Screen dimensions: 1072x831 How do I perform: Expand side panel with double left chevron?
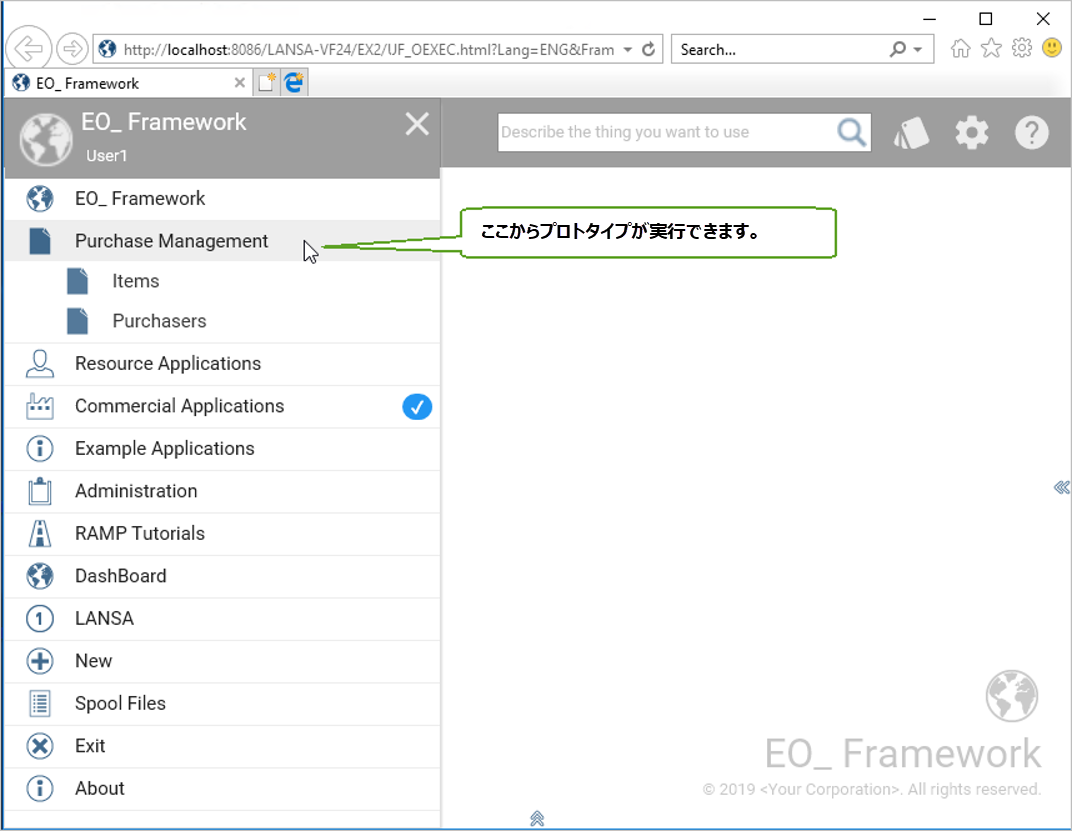point(1061,487)
